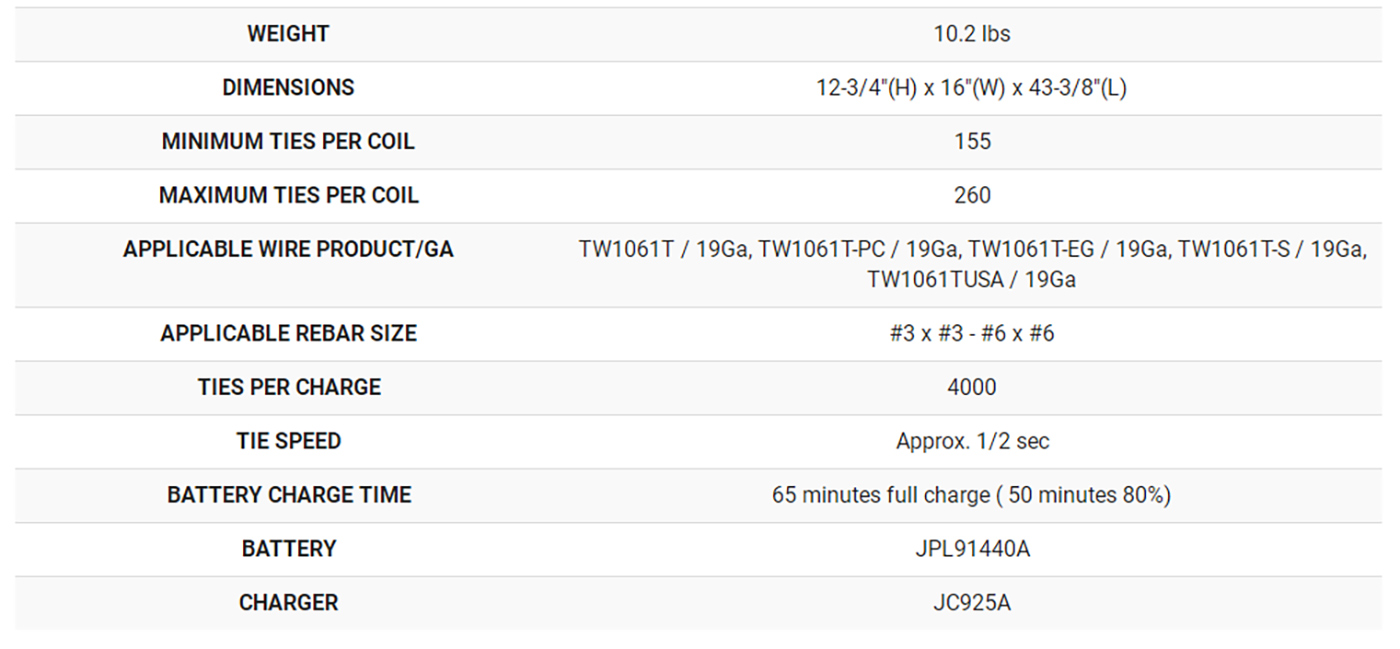The image size is (1400, 649).
Task: Click the TIES PER CHARGE label
Action: (x=288, y=388)
